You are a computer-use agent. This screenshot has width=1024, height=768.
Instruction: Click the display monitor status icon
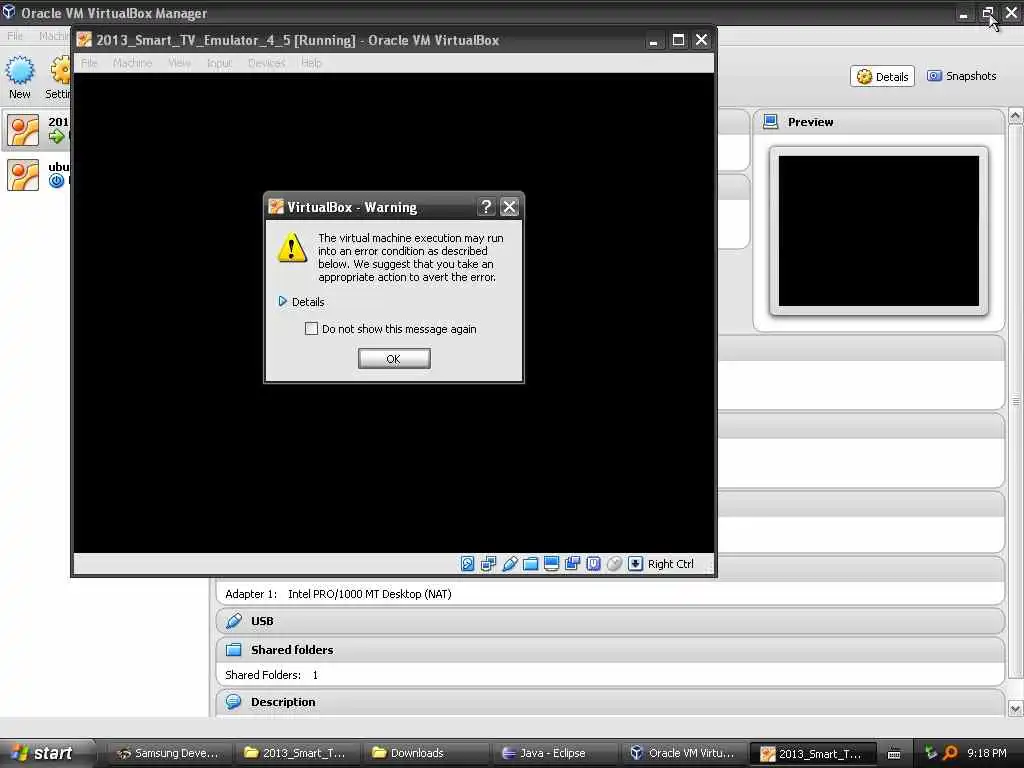(551, 564)
